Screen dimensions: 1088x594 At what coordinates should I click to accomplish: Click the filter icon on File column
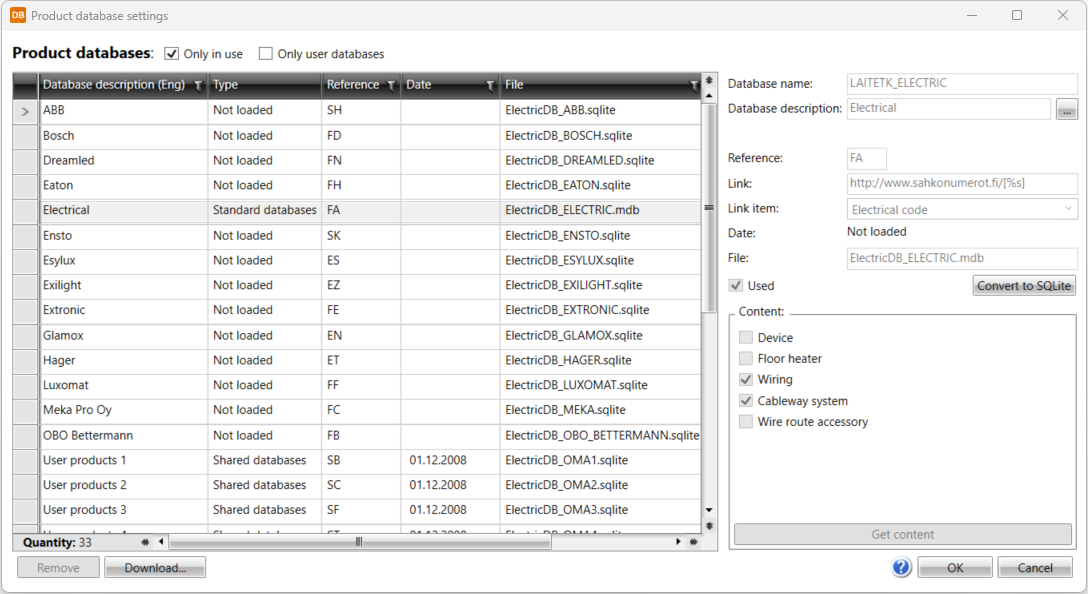[x=693, y=86]
